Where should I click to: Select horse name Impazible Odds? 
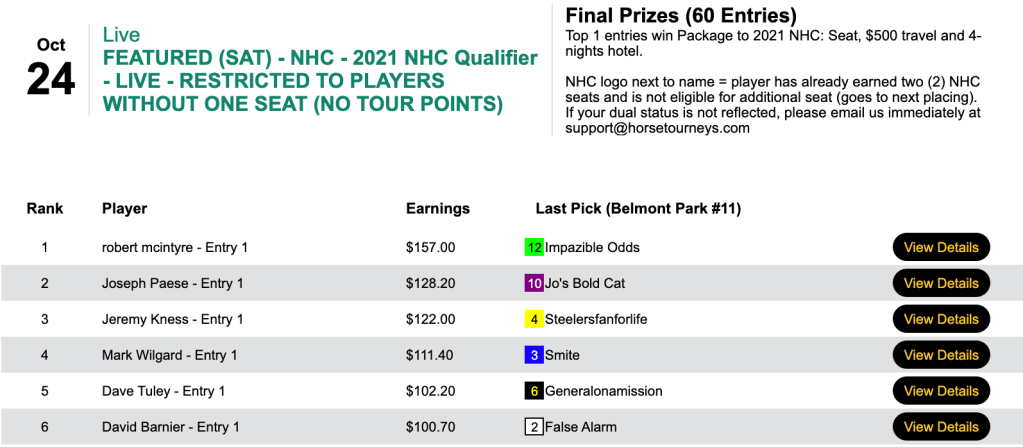point(592,247)
